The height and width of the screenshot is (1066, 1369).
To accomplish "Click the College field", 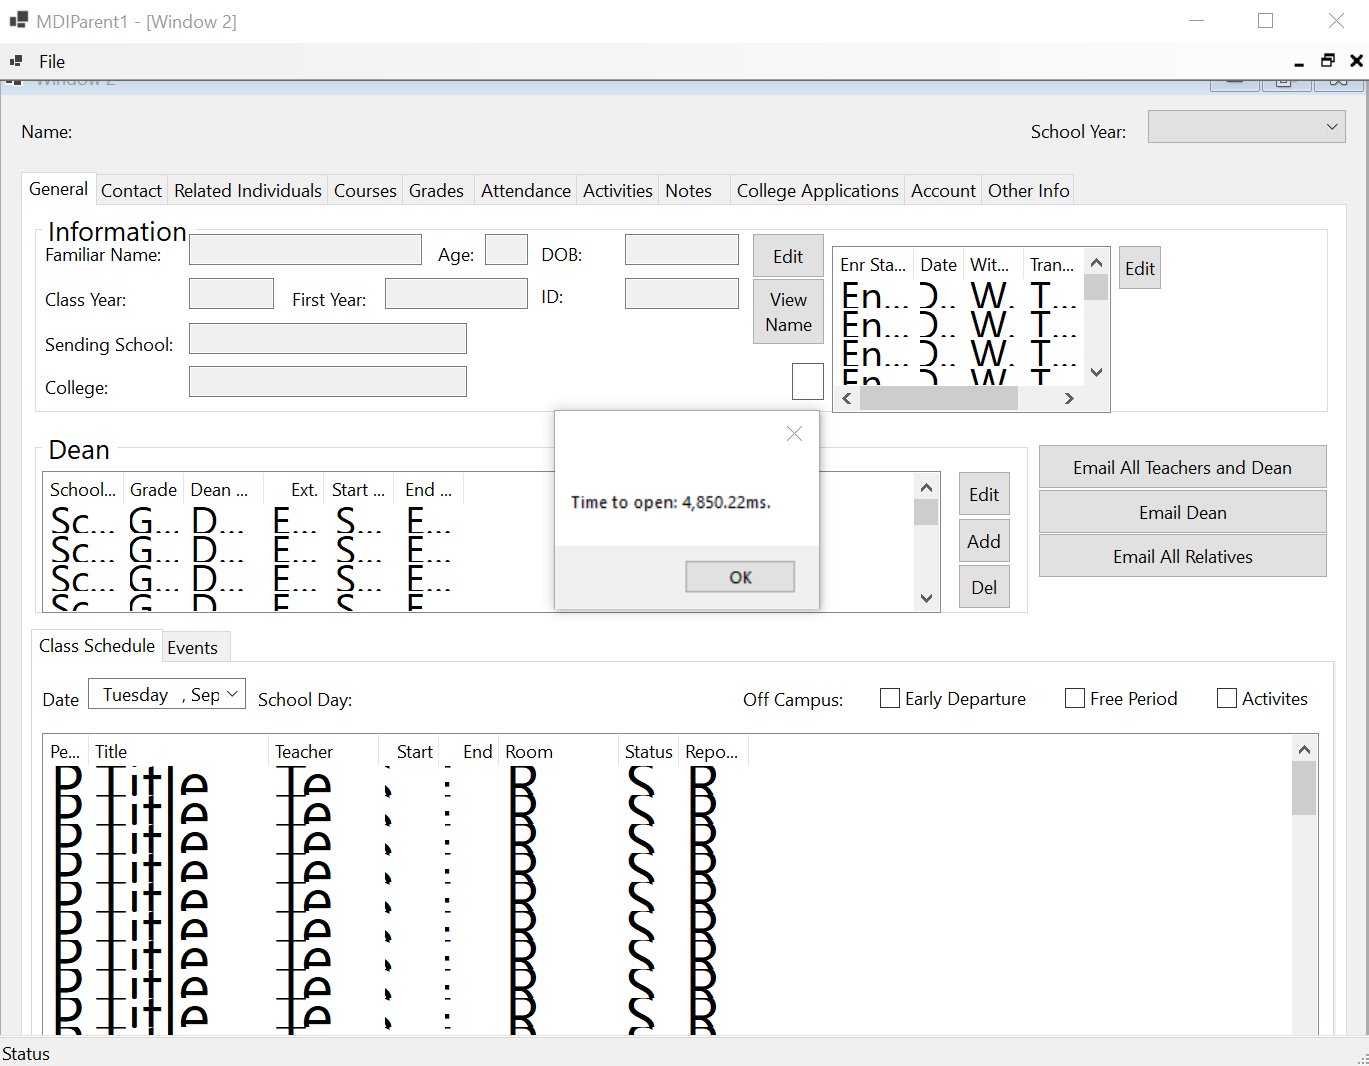I will click(x=328, y=382).
